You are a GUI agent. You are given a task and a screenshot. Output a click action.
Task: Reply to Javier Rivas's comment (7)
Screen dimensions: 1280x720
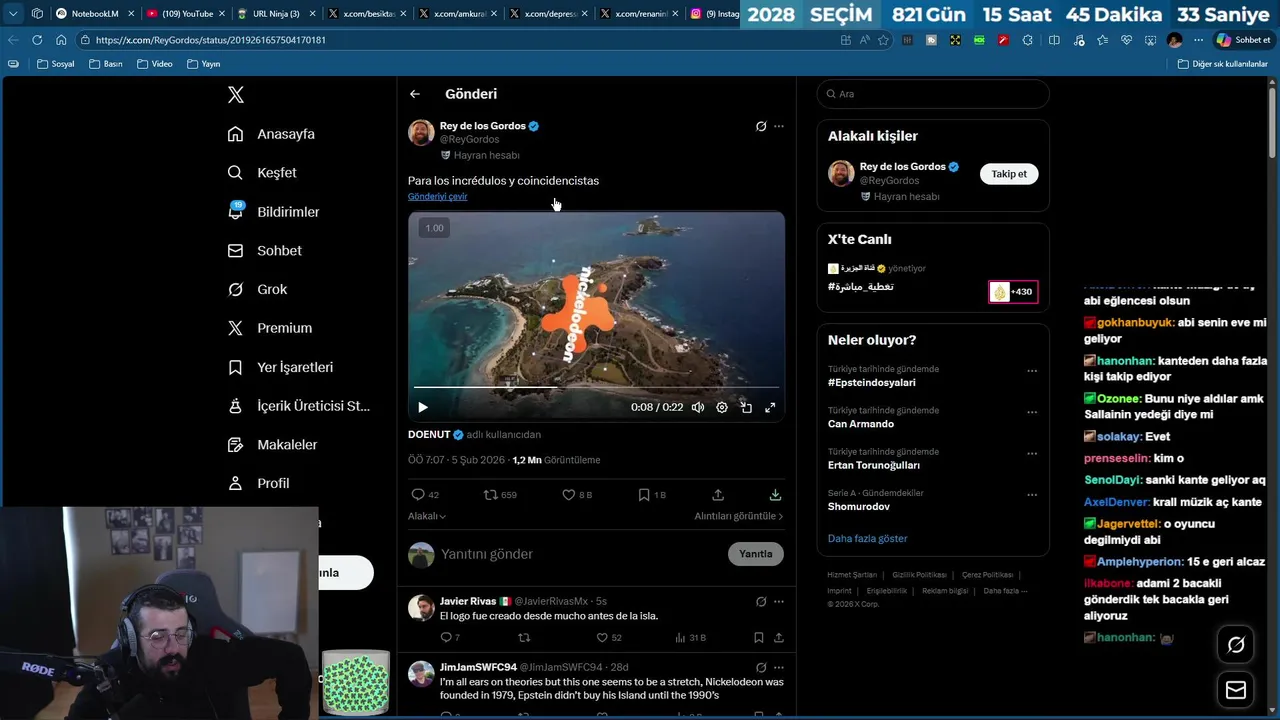[450, 638]
